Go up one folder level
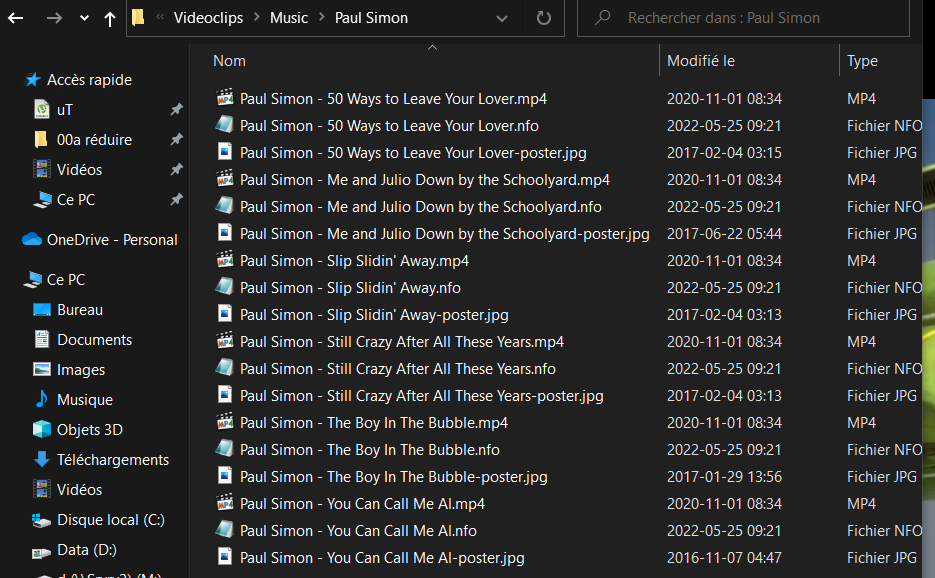935x578 pixels. click(x=110, y=18)
